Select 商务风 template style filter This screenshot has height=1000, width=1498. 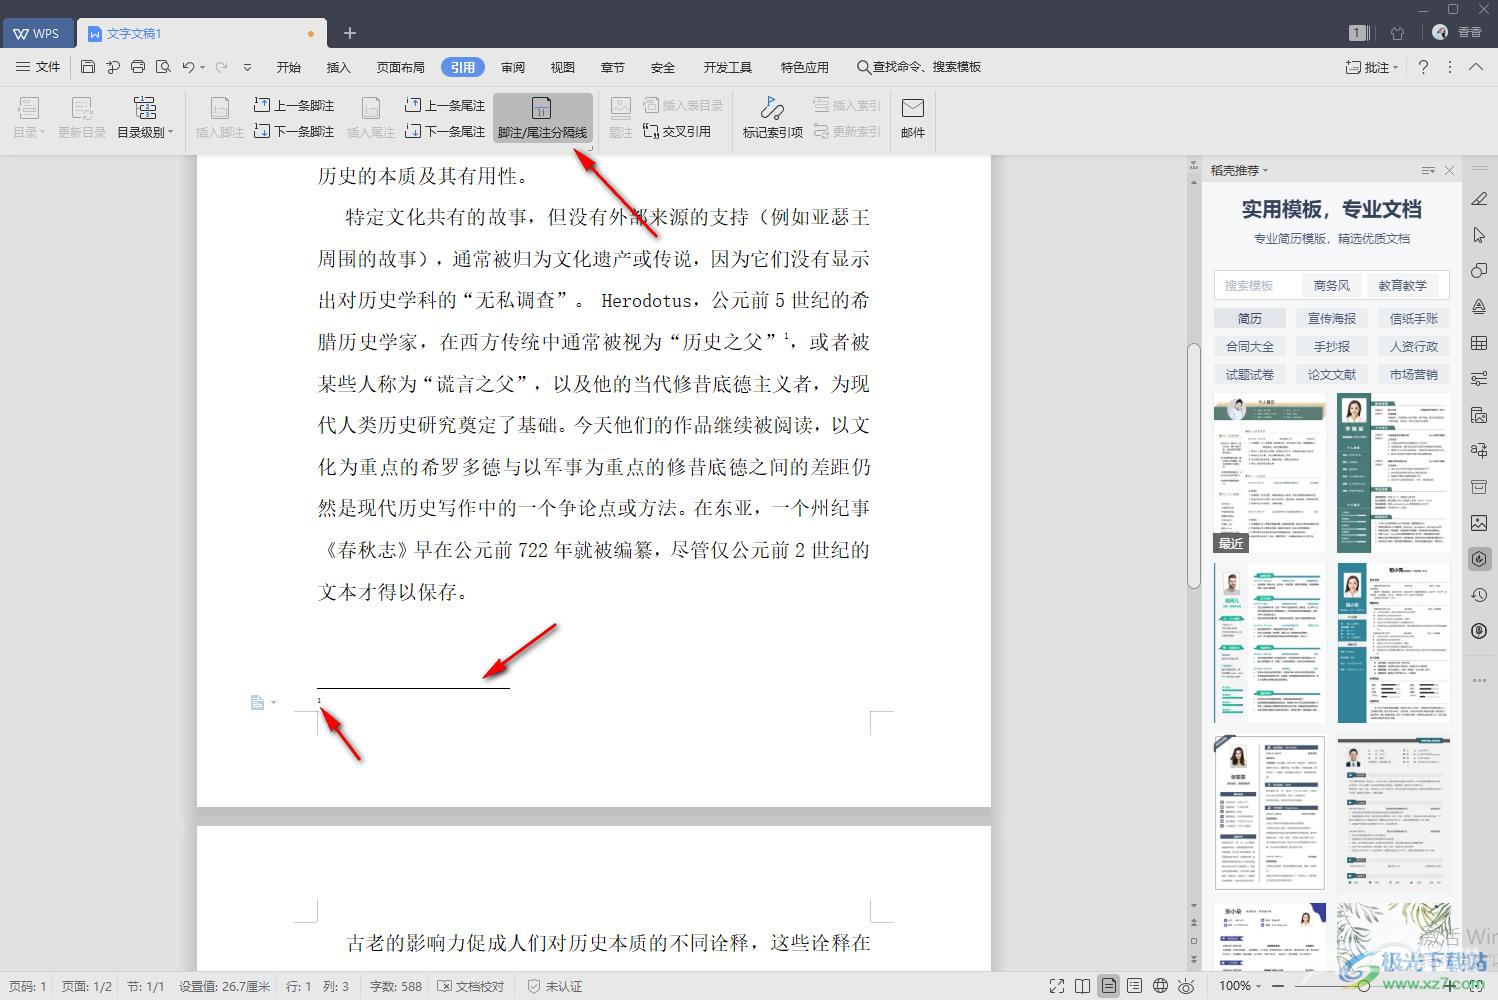tap(1332, 285)
